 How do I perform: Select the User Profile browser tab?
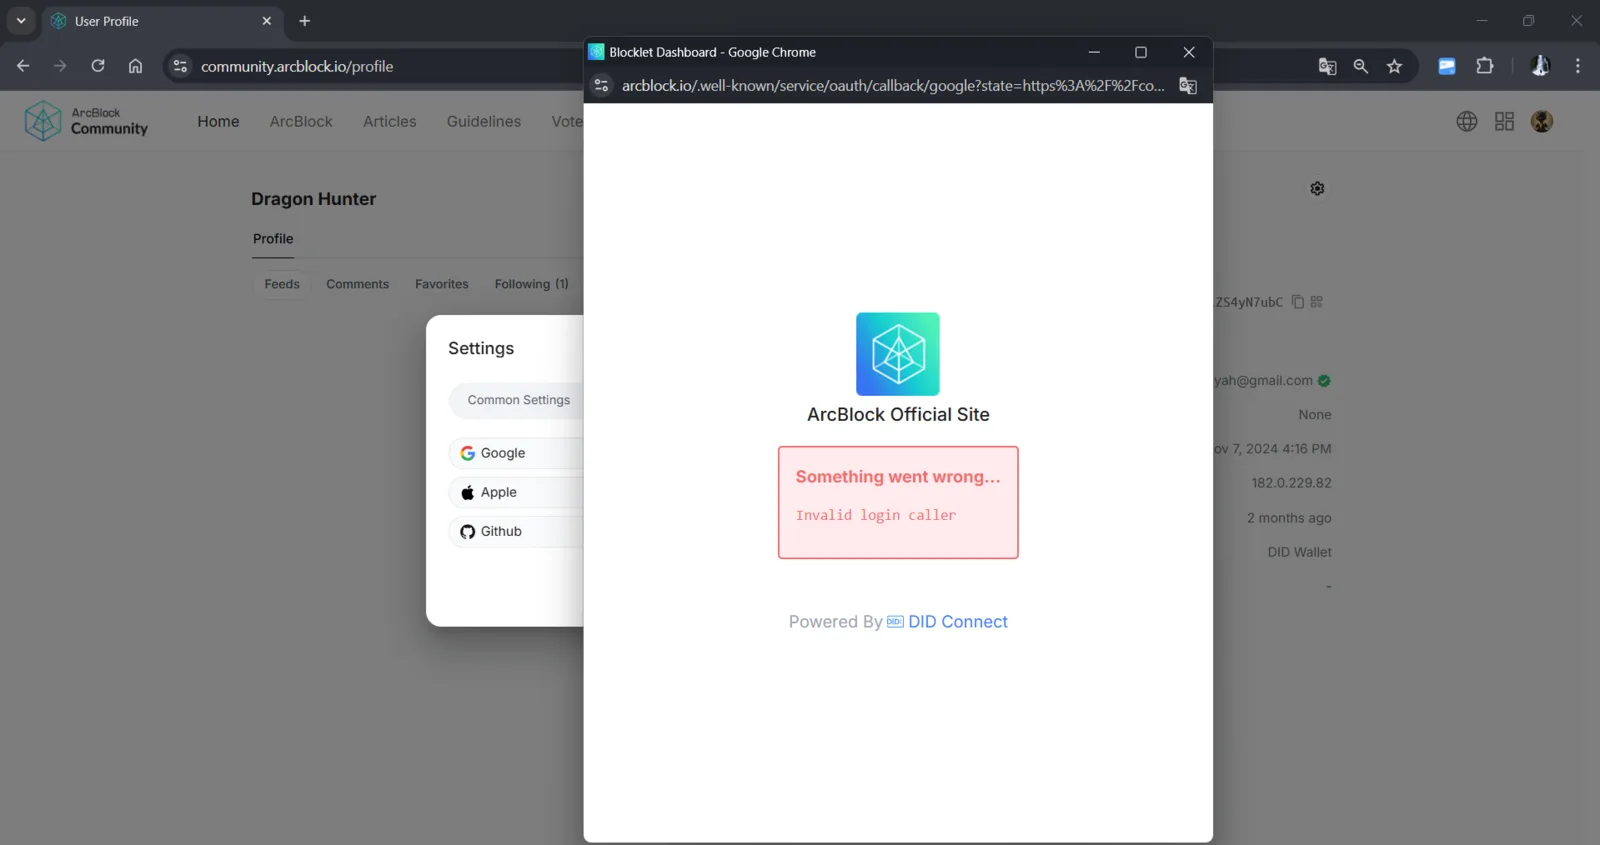click(163, 21)
